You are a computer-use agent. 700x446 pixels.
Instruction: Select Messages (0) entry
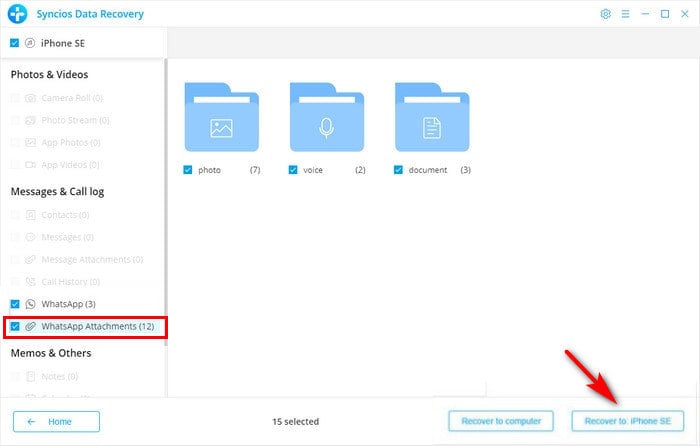pos(67,237)
